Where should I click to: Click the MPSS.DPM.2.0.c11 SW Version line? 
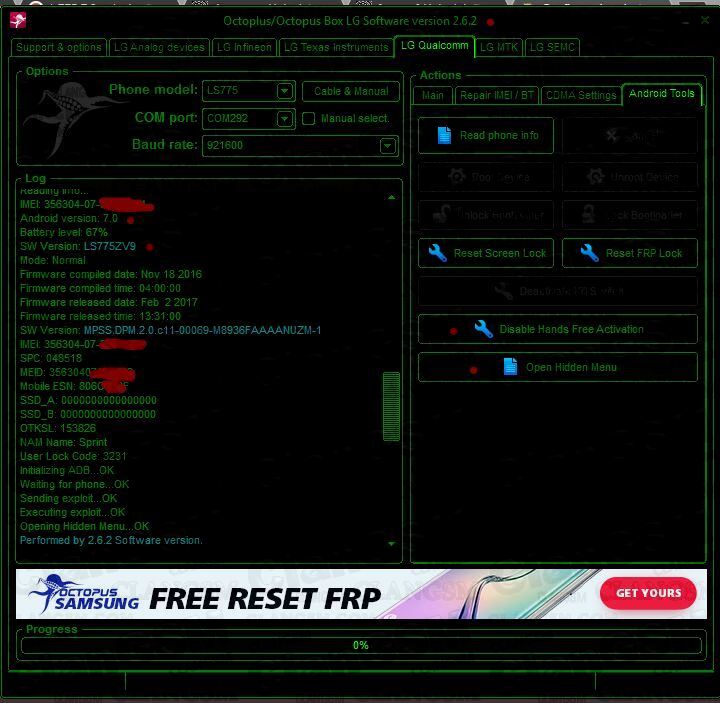pyautogui.click(x=171, y=331)
